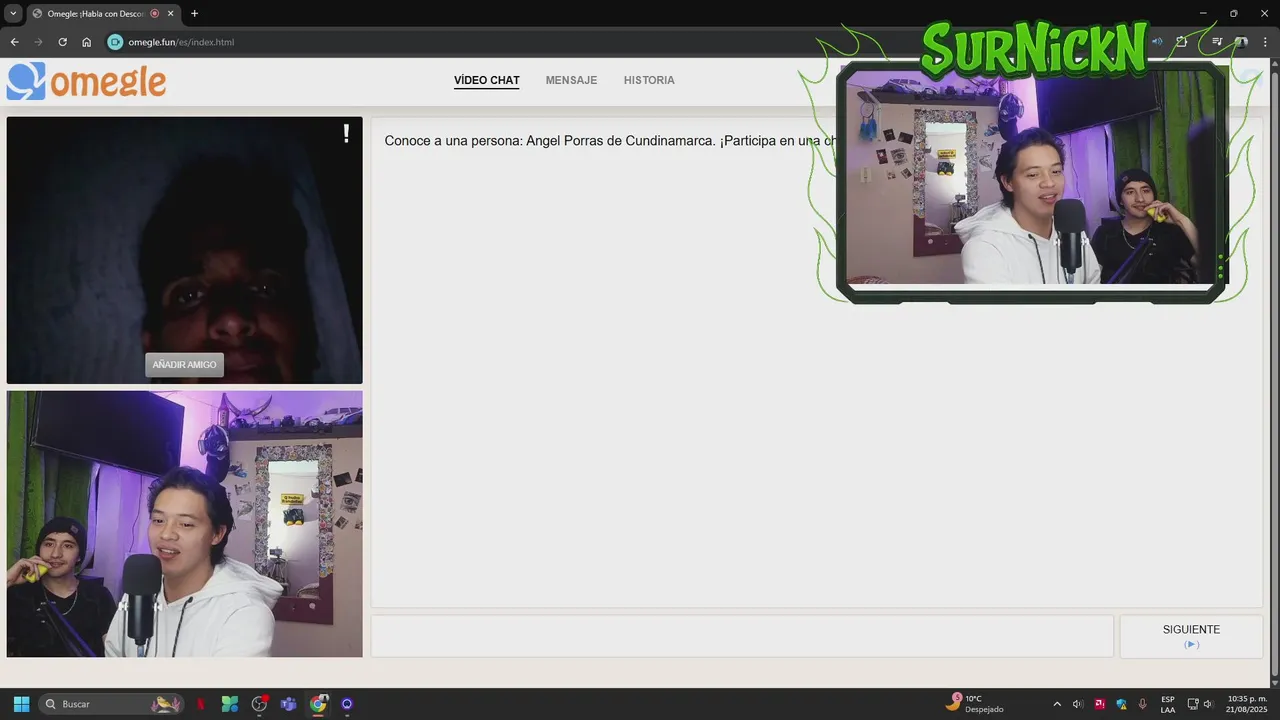Open Microsoft Teams from the taskbar
Viewport: 1280px width, 720px height.
coord(288,704)
